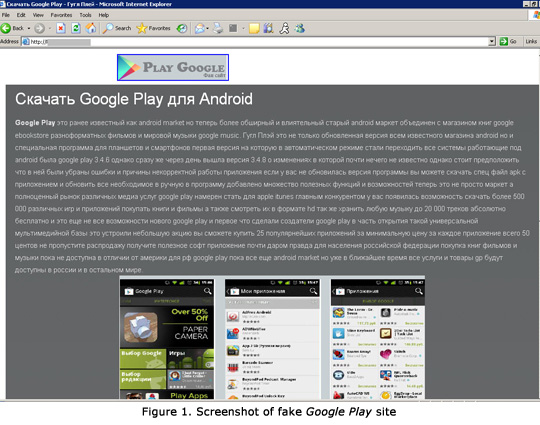Open the Tools menu
The width and height of the screenshot is (540, 425).
pos(85,15)
